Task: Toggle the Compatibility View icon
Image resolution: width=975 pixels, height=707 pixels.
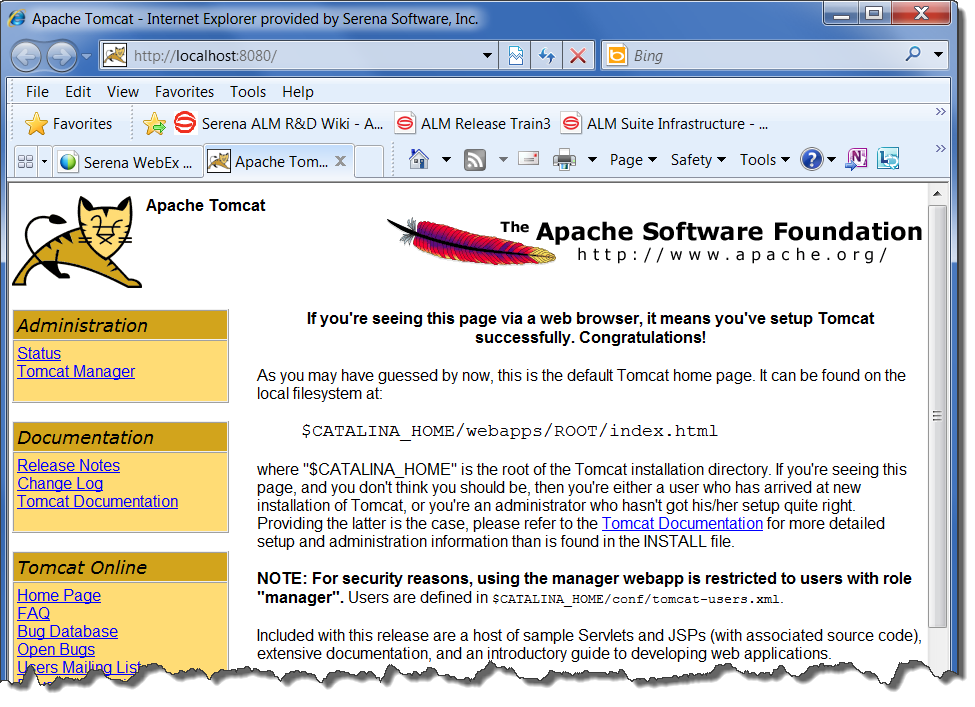Action: click(x=515, y=56)
